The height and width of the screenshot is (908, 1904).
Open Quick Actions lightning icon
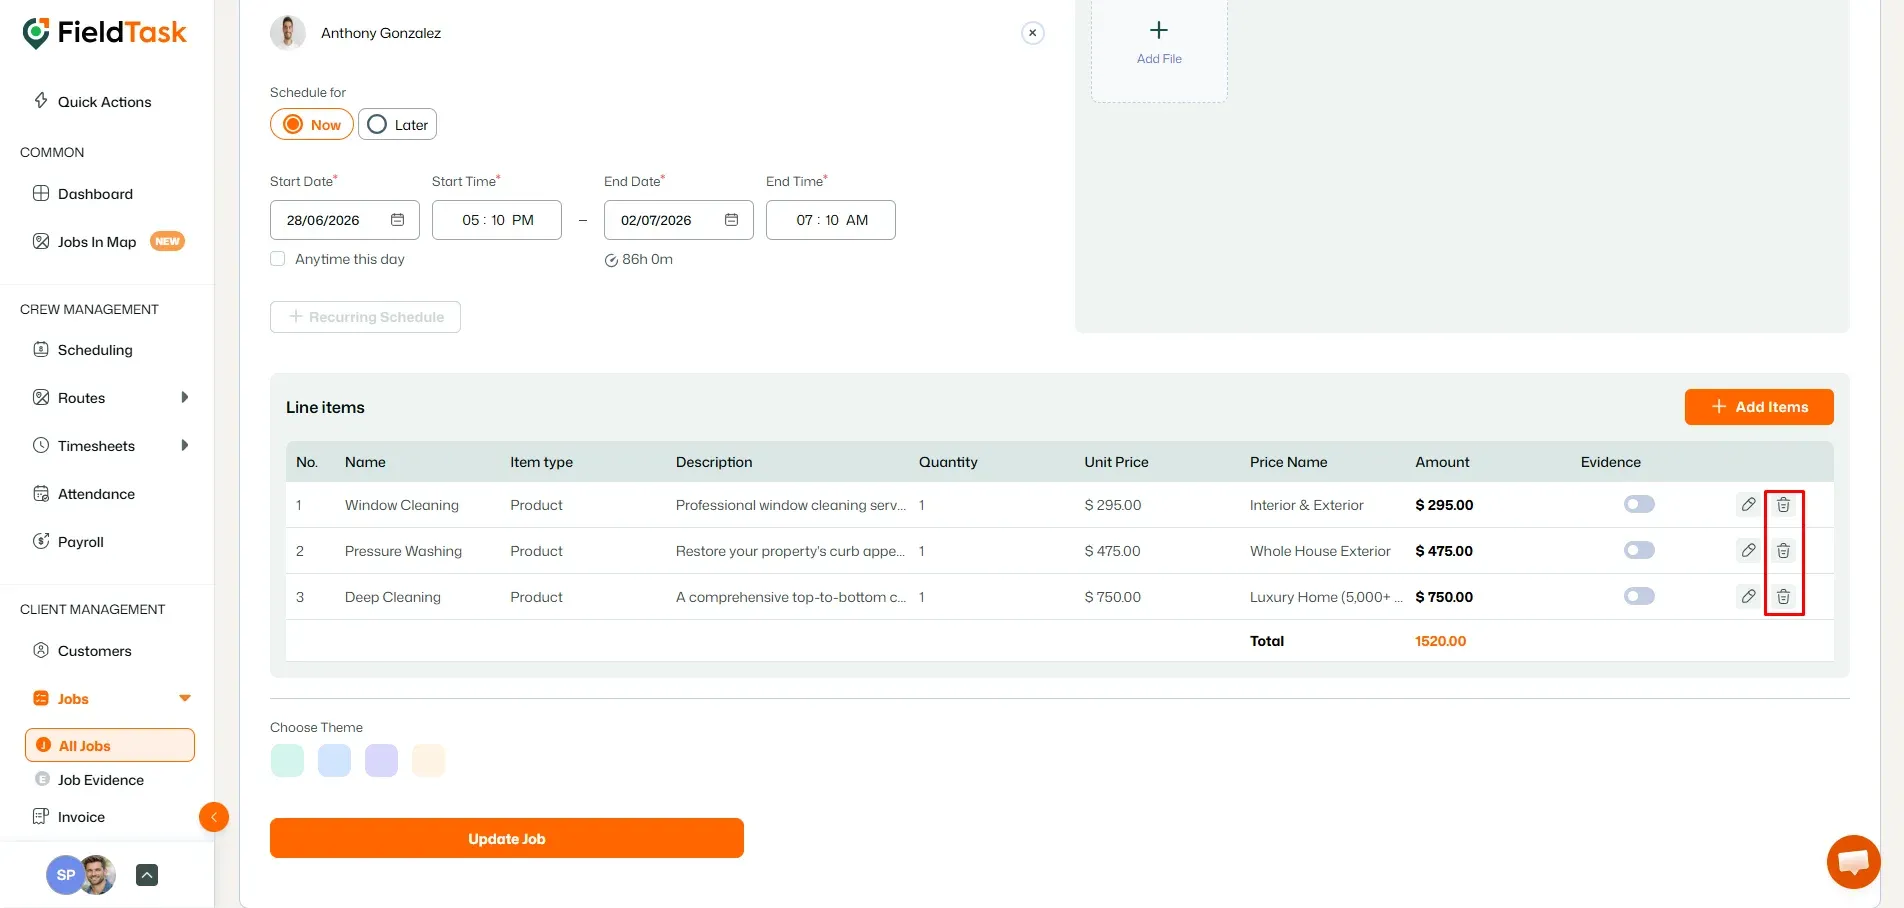point(41,101)
